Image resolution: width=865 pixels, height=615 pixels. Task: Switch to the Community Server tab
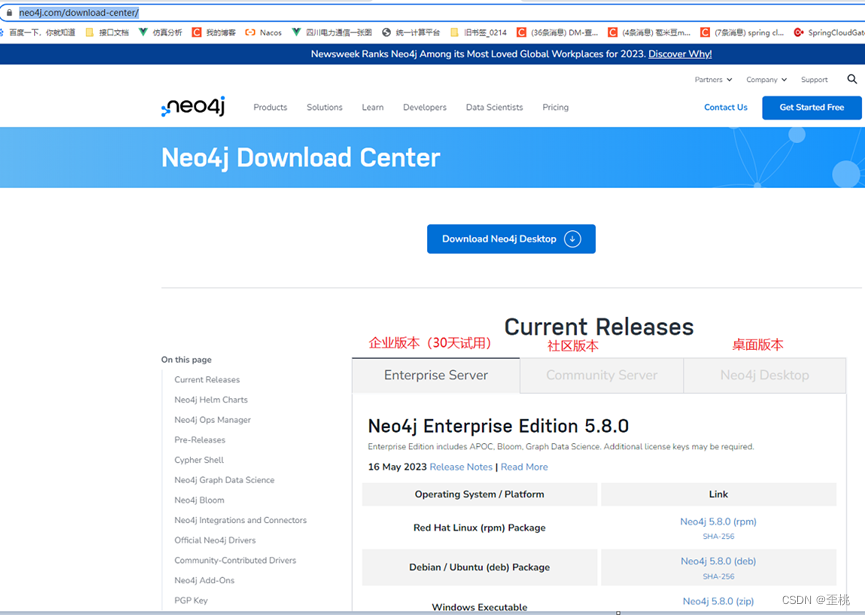click(602, 375)
